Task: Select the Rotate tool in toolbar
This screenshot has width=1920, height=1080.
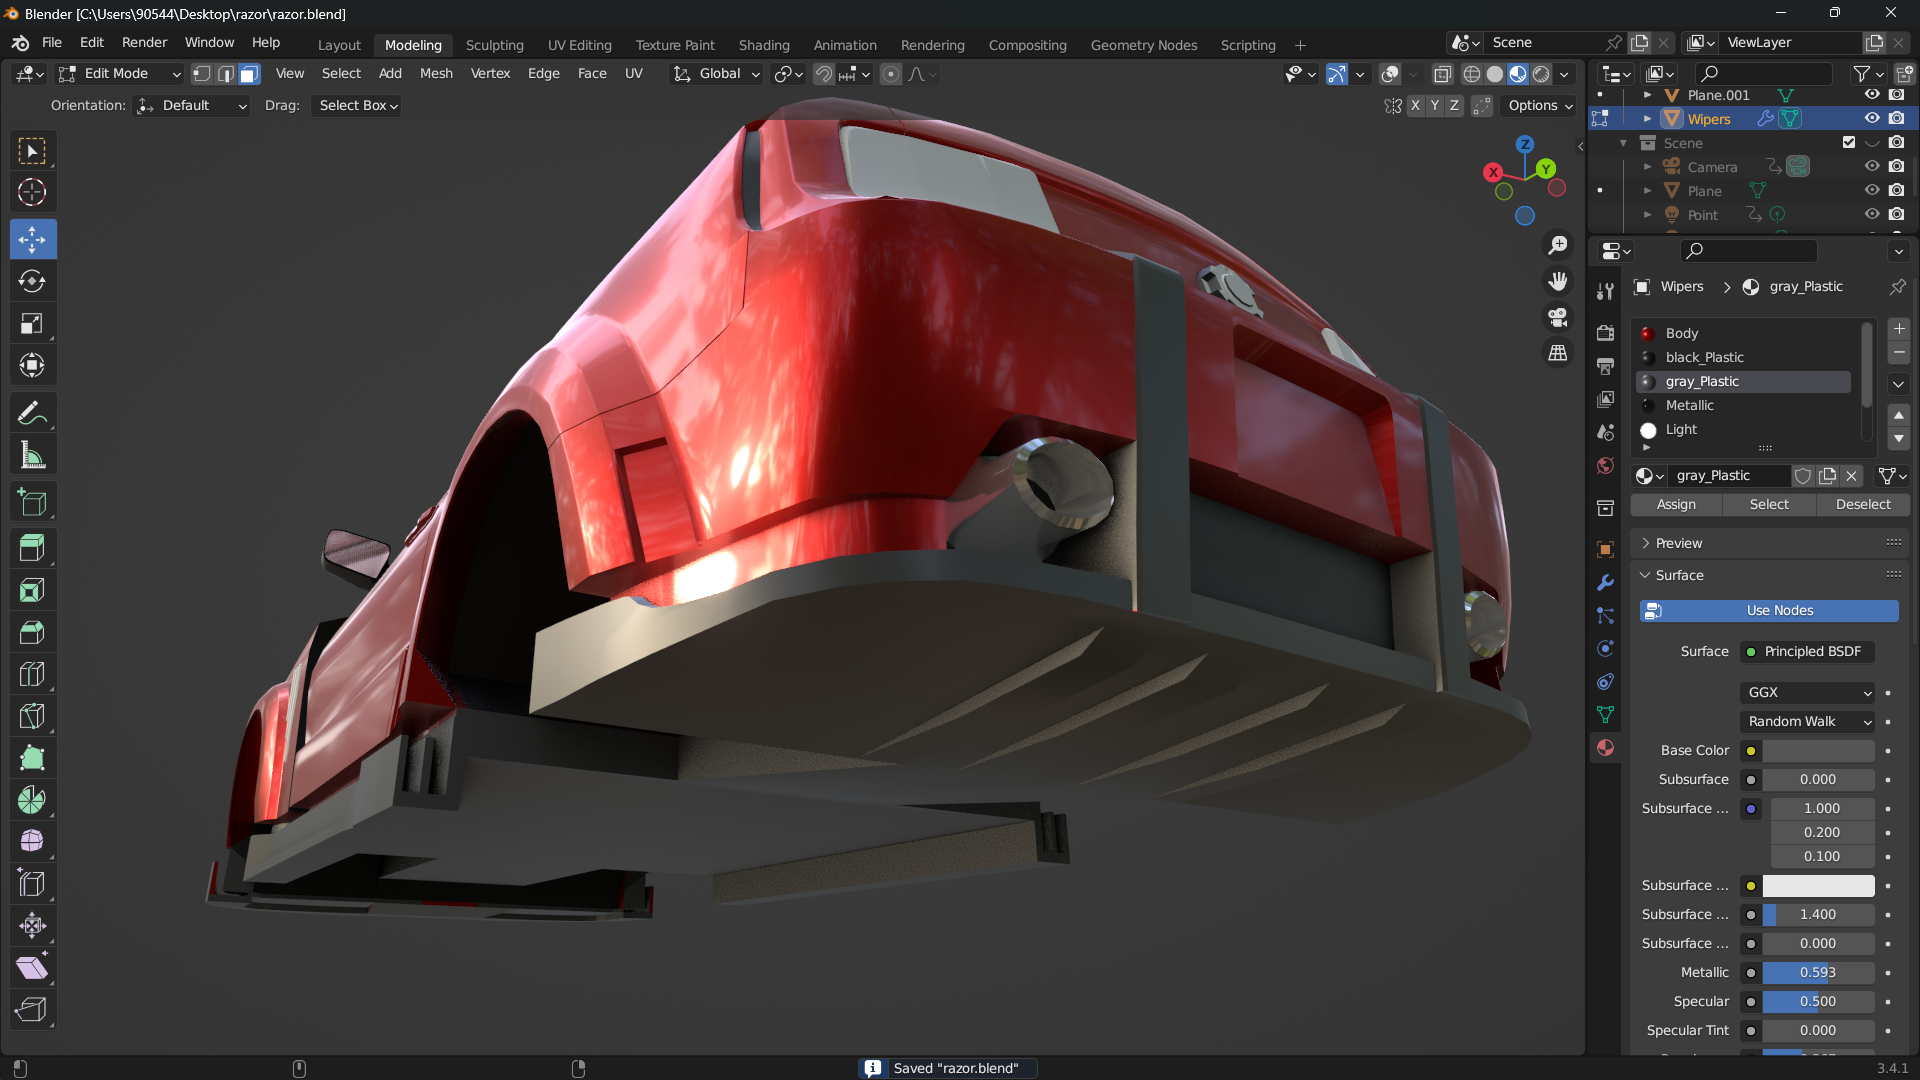Action: point(32,282)
